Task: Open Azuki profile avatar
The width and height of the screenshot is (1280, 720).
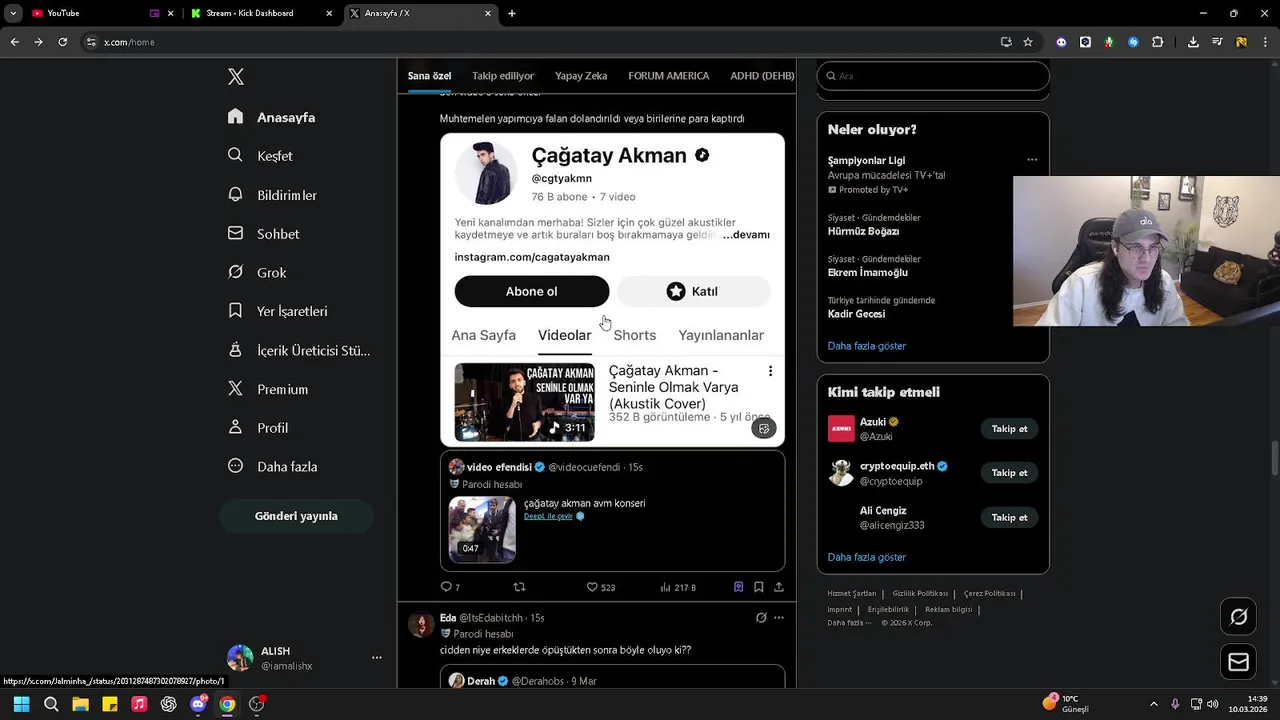Action: coord(841,429)
